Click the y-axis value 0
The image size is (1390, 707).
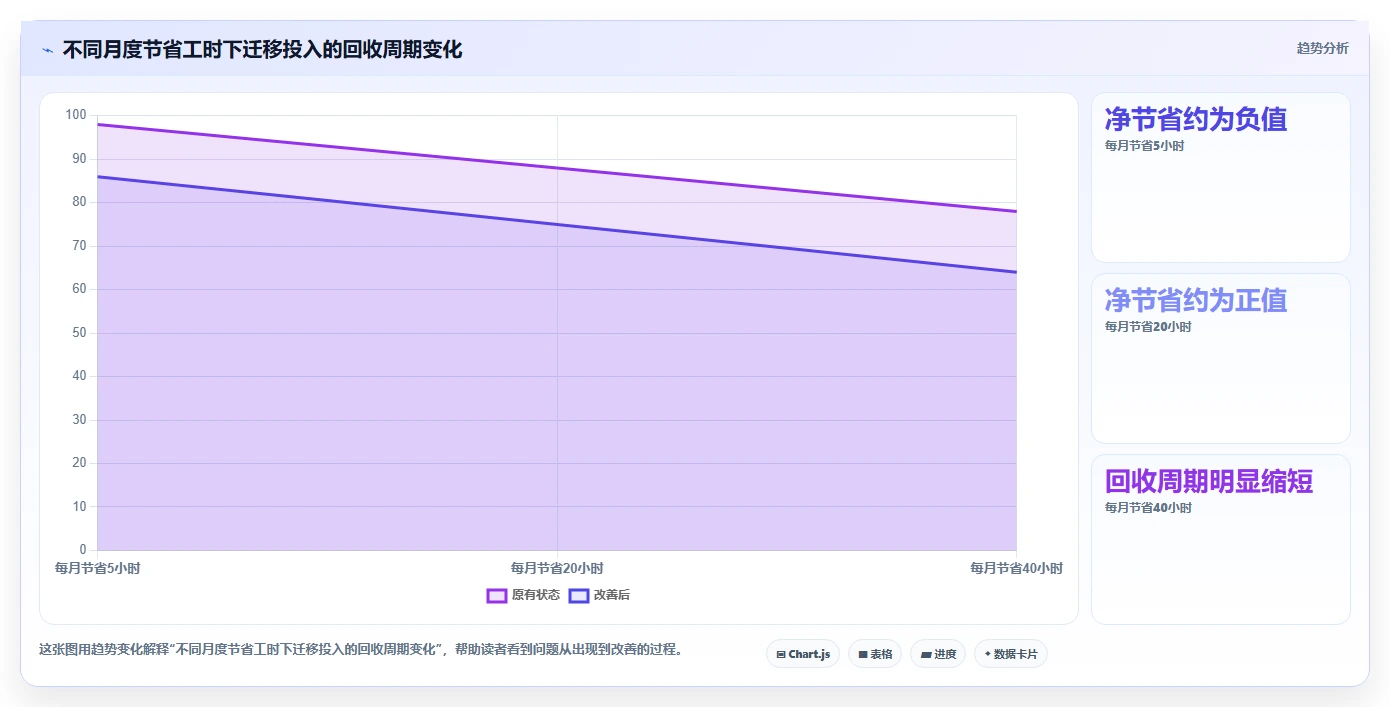click(83, 550)
